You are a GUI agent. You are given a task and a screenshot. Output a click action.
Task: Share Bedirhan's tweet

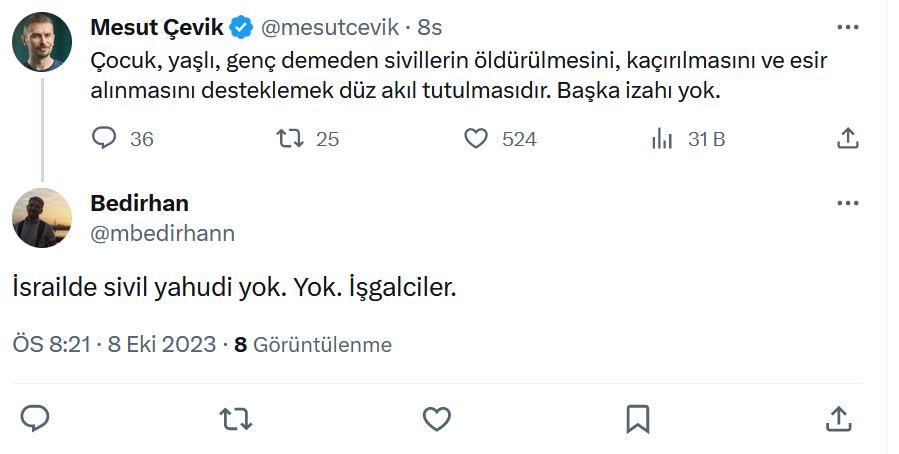838,417
